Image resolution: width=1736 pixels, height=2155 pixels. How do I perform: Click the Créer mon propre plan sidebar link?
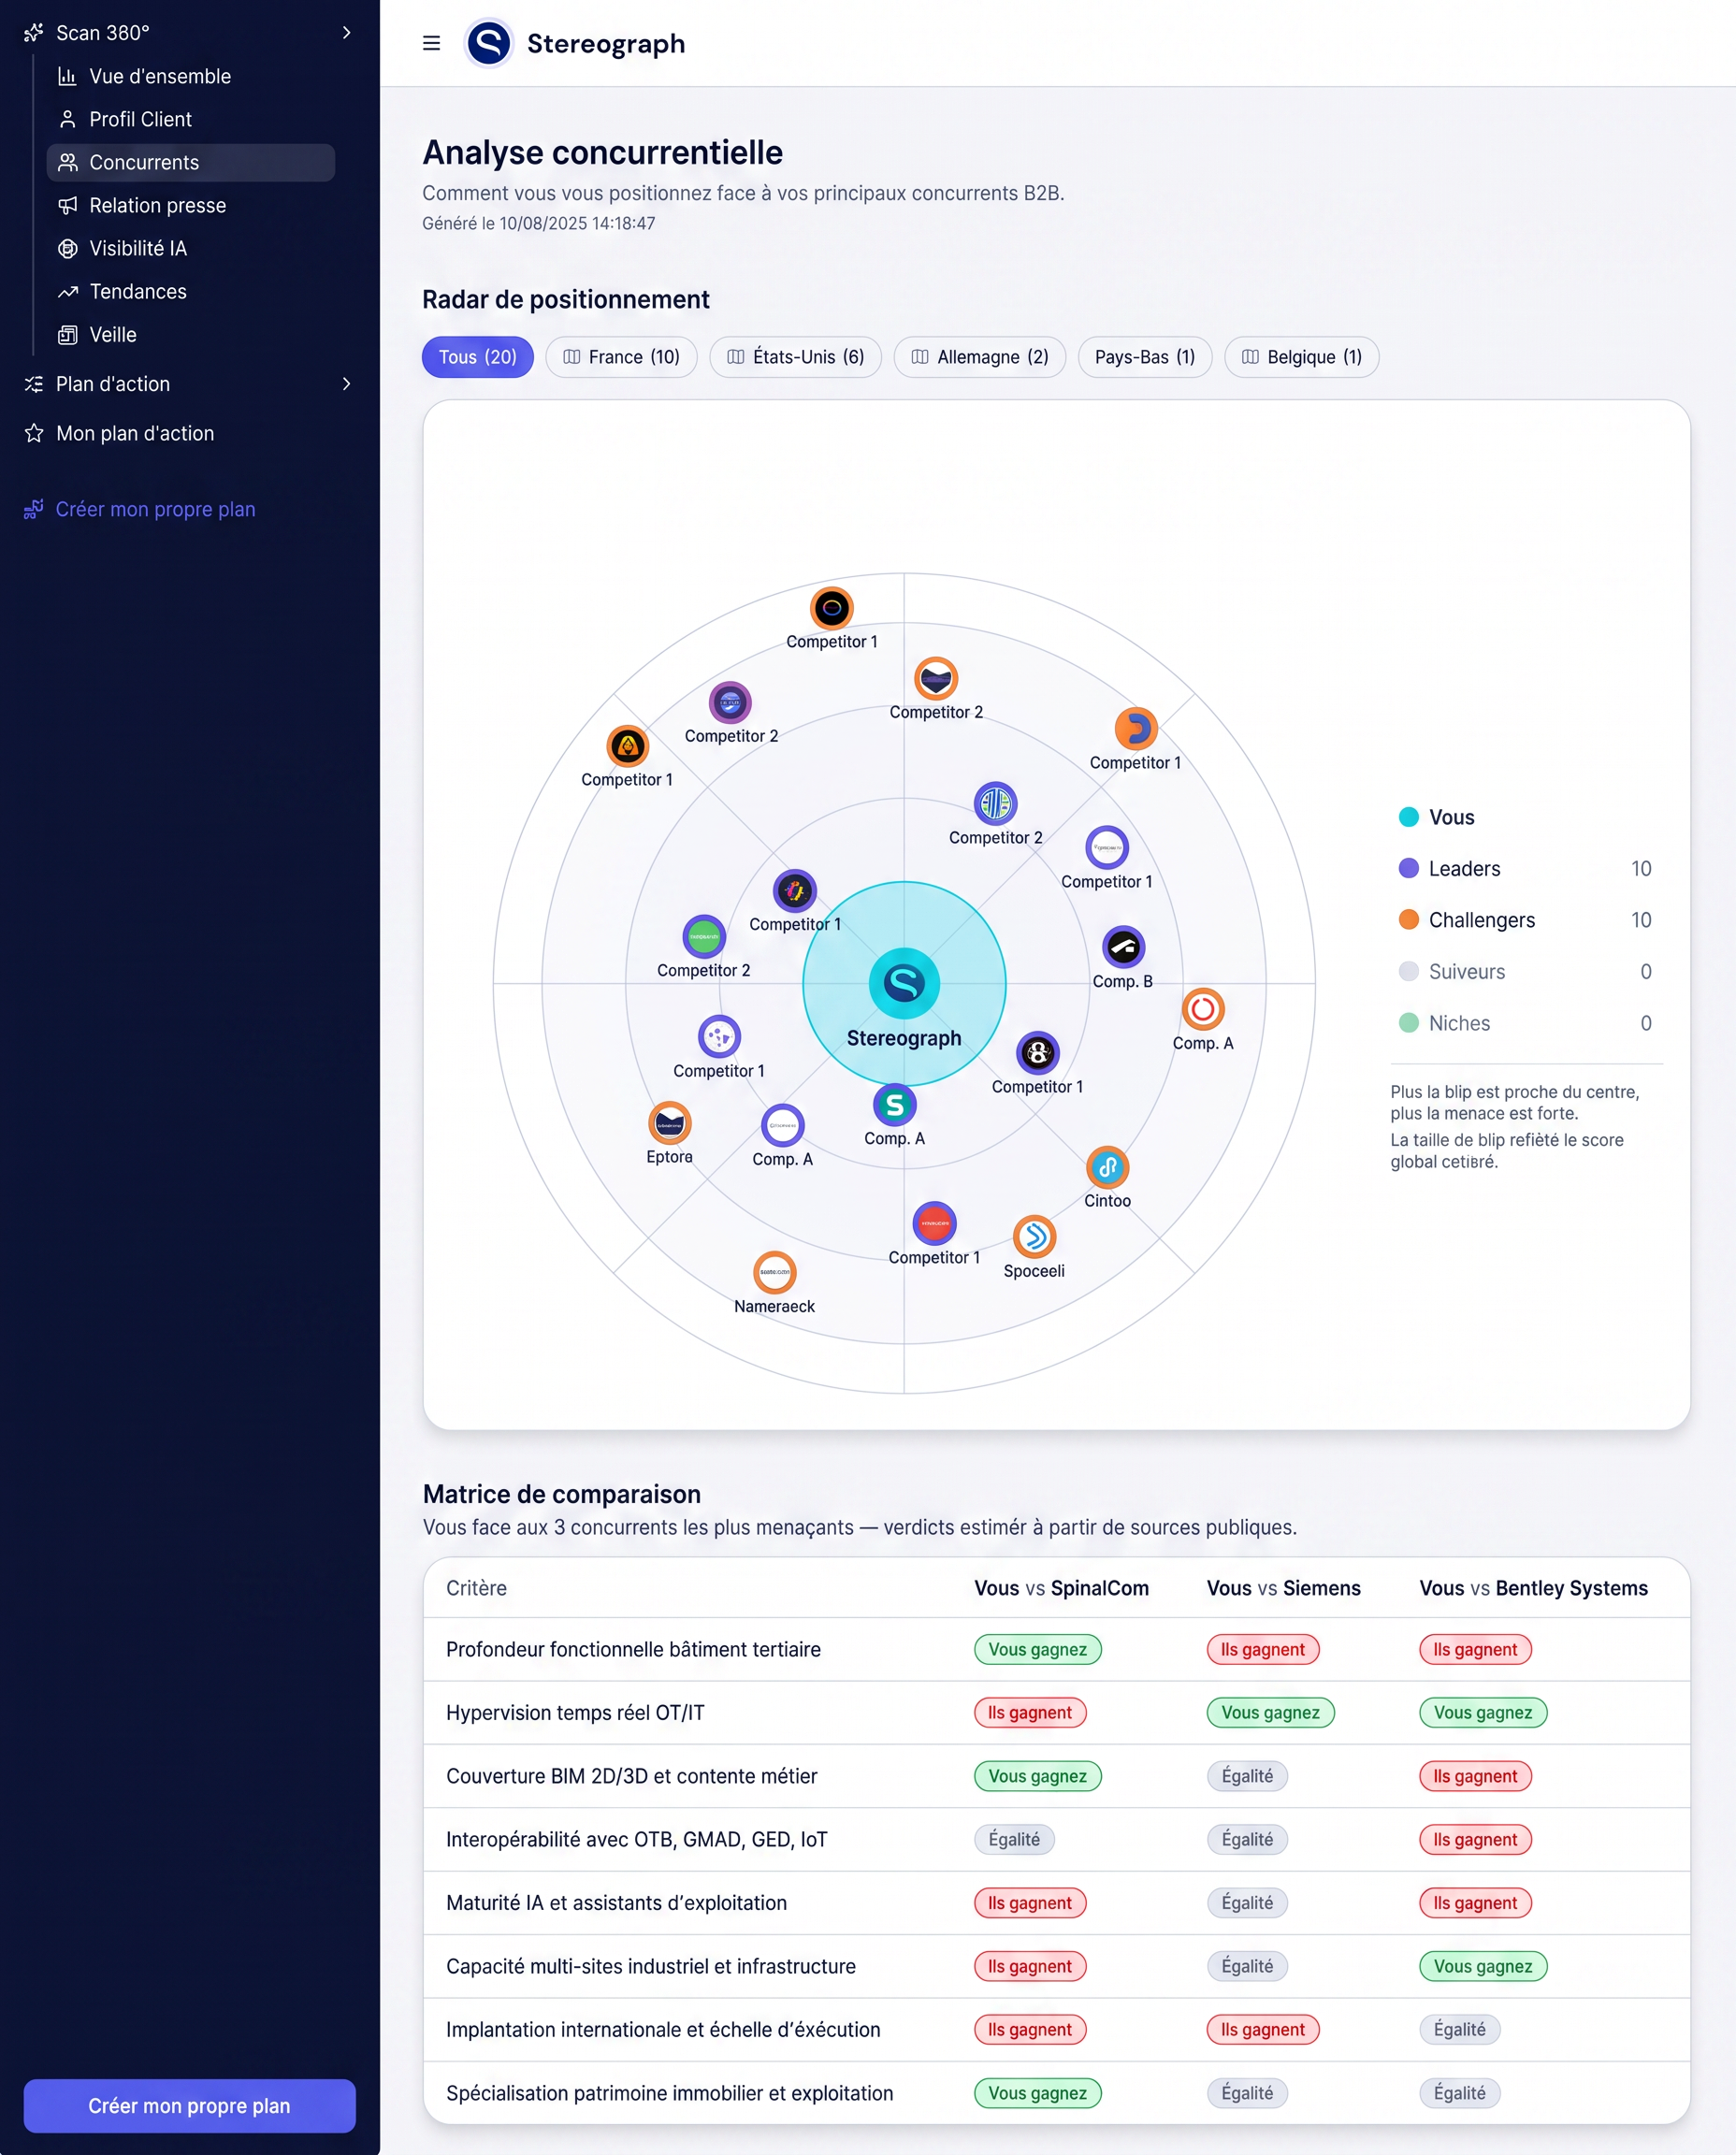click(140, 509)
